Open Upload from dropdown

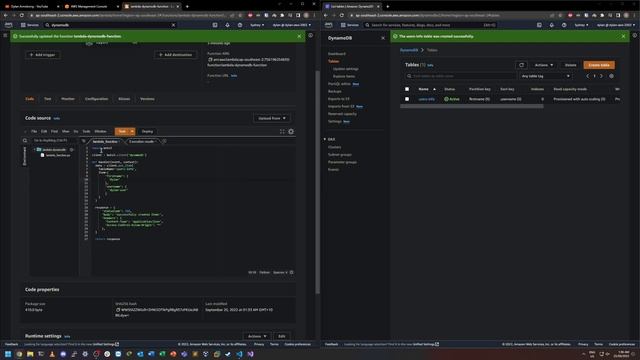pyautogui.click(x=271, y=118)
